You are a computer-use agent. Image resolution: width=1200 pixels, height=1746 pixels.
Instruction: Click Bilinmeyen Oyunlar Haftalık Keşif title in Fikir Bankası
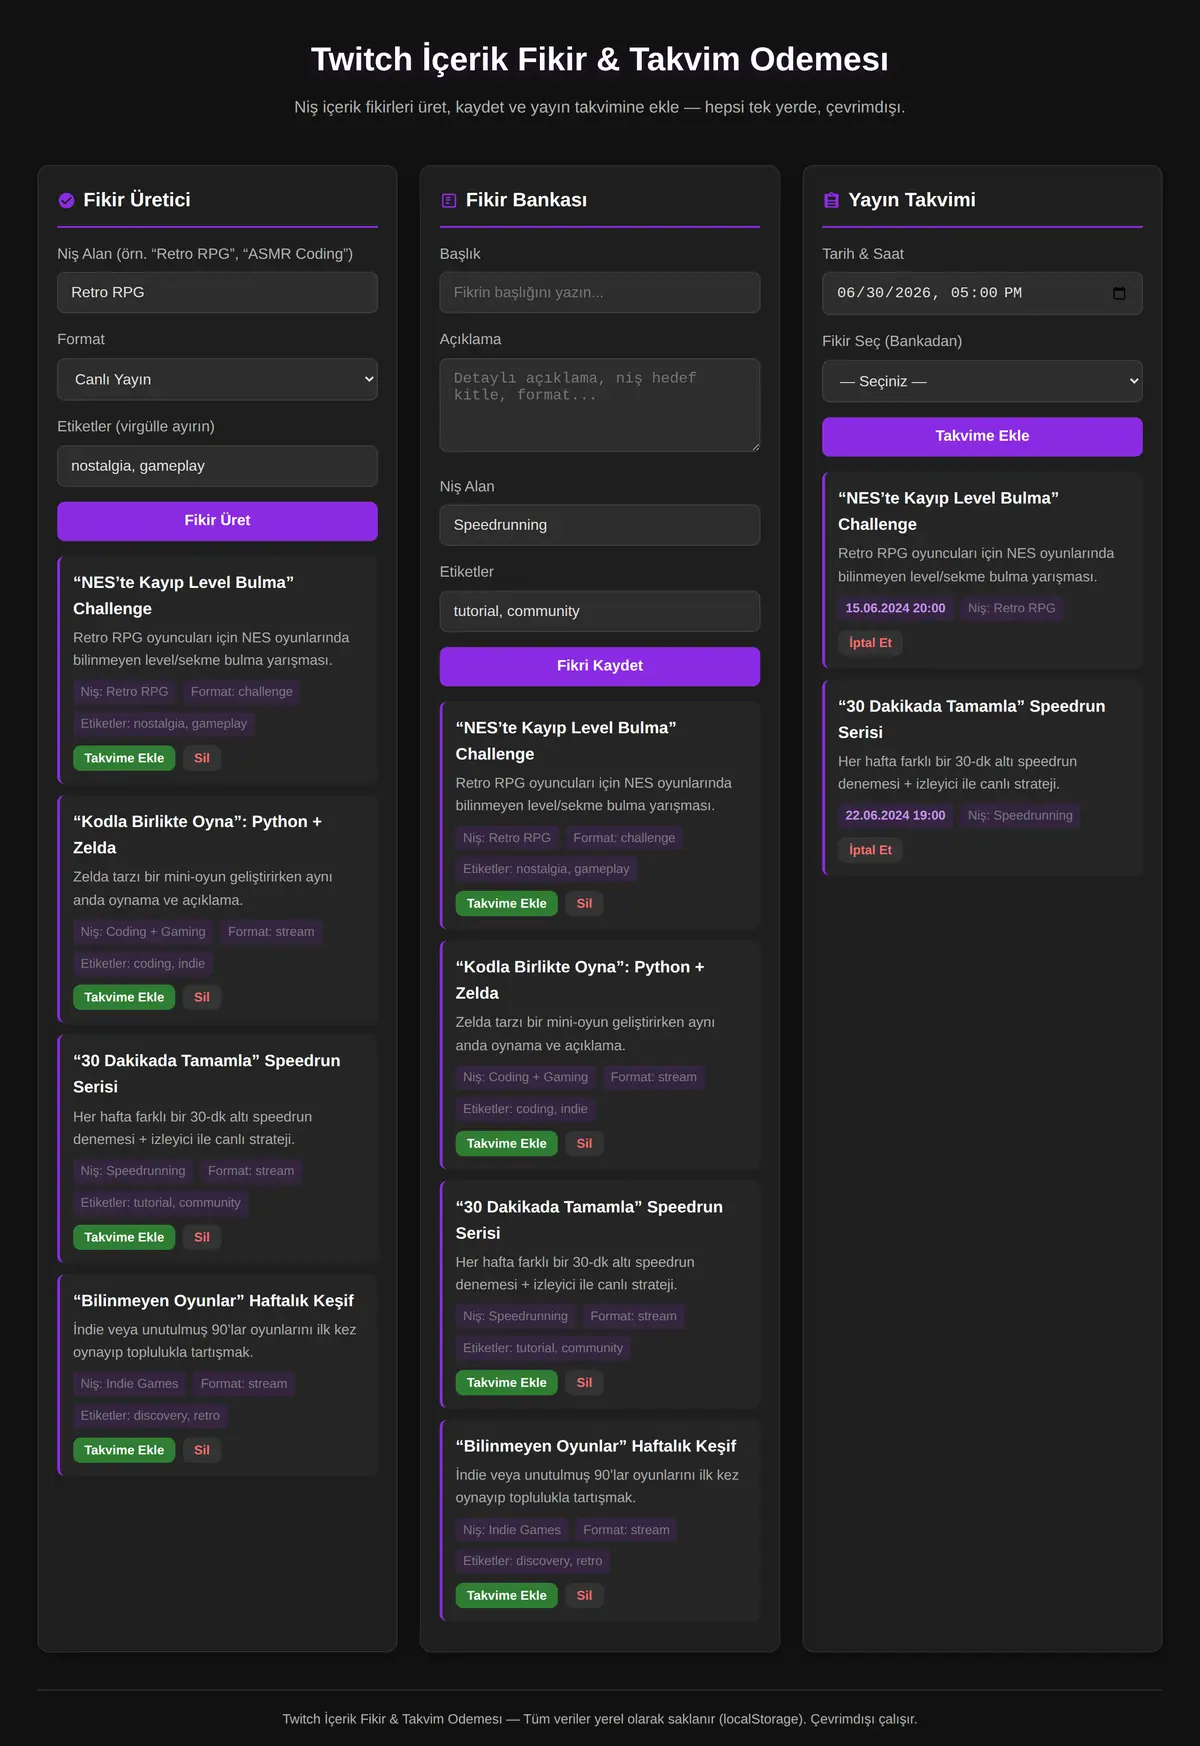click(x=596, y=1446)
